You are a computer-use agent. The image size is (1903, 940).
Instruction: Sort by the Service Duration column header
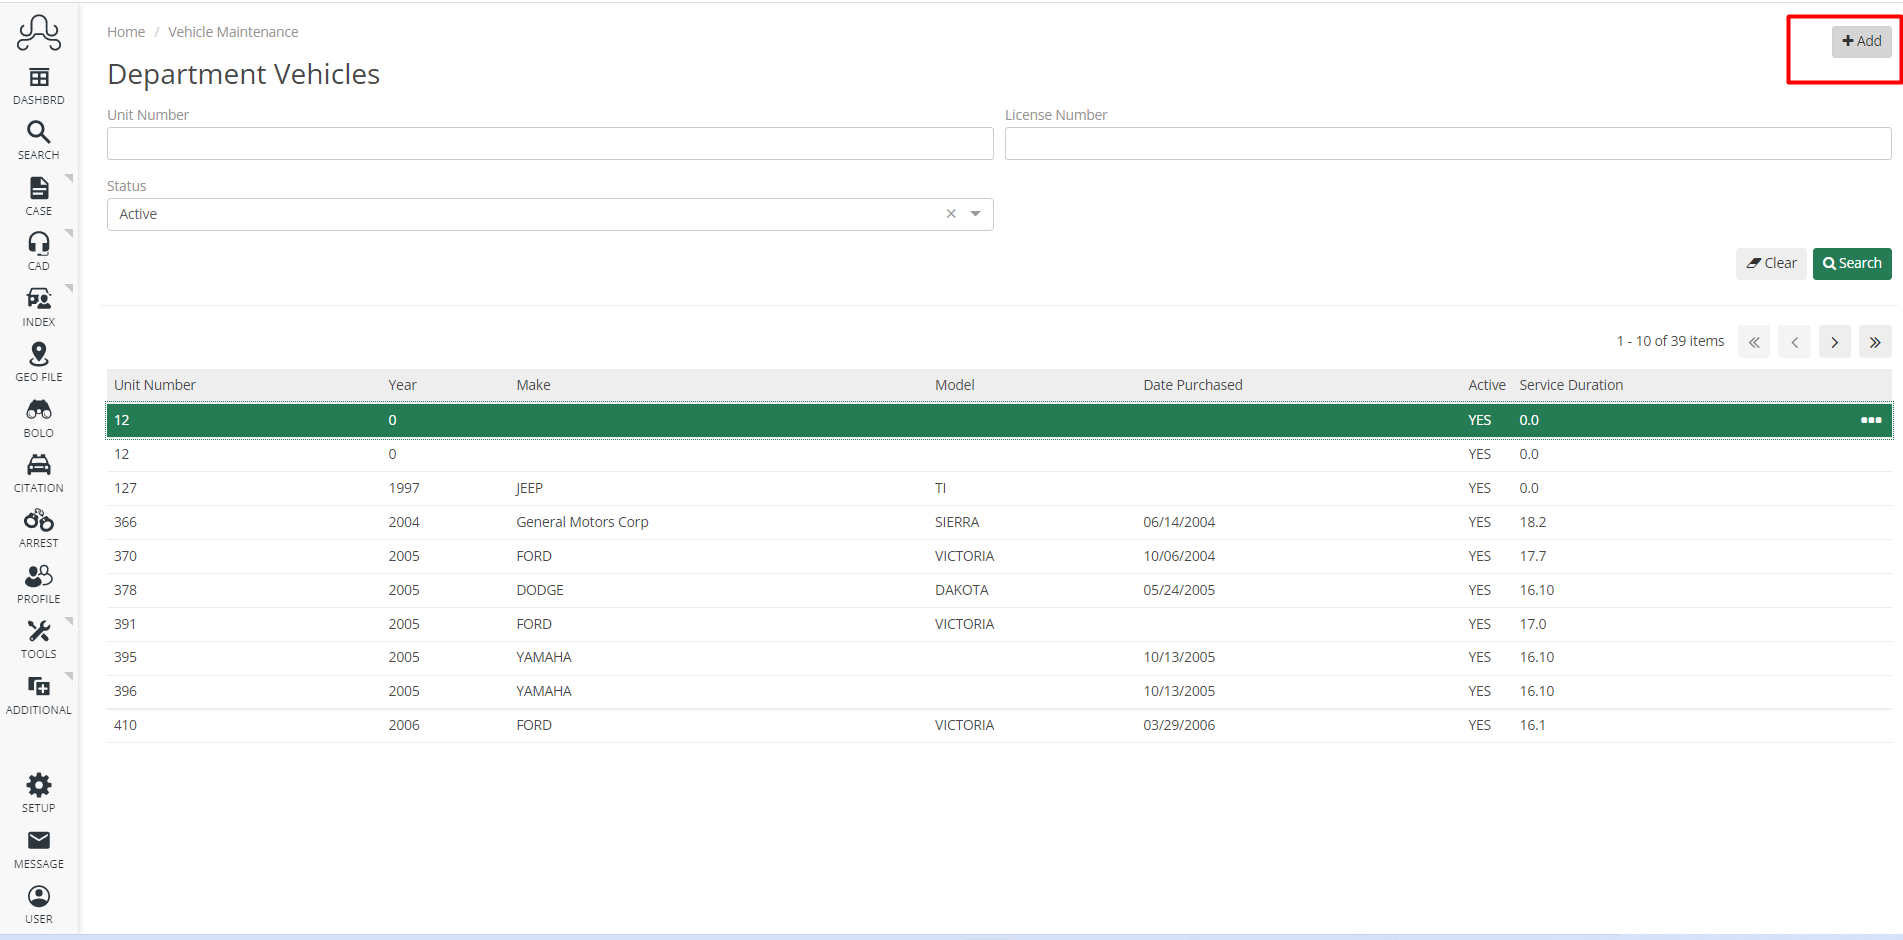point(1571,385)
